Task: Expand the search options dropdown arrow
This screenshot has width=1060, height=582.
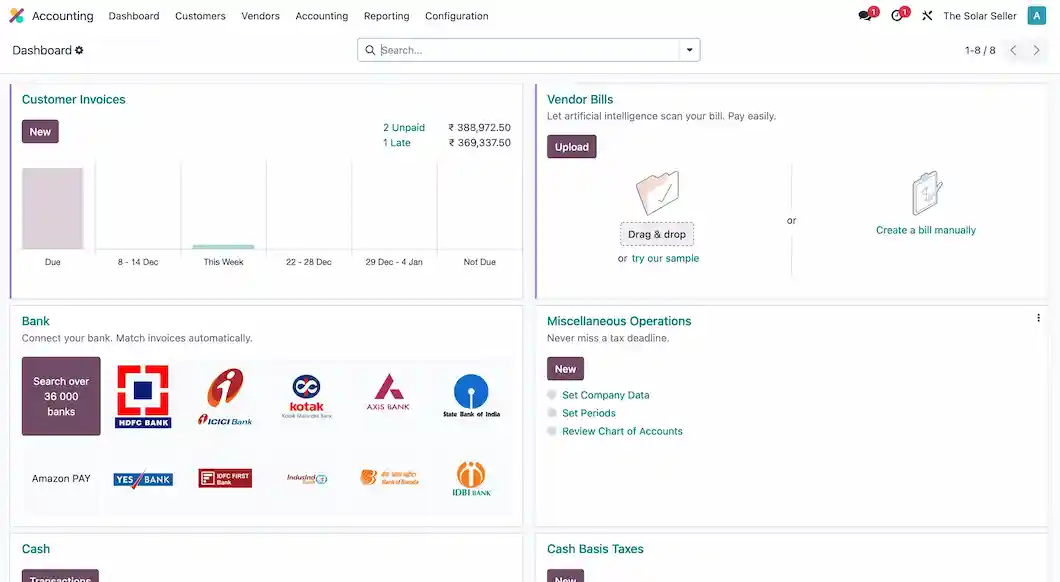Action: pyautogui.click(x=689, y=50)
